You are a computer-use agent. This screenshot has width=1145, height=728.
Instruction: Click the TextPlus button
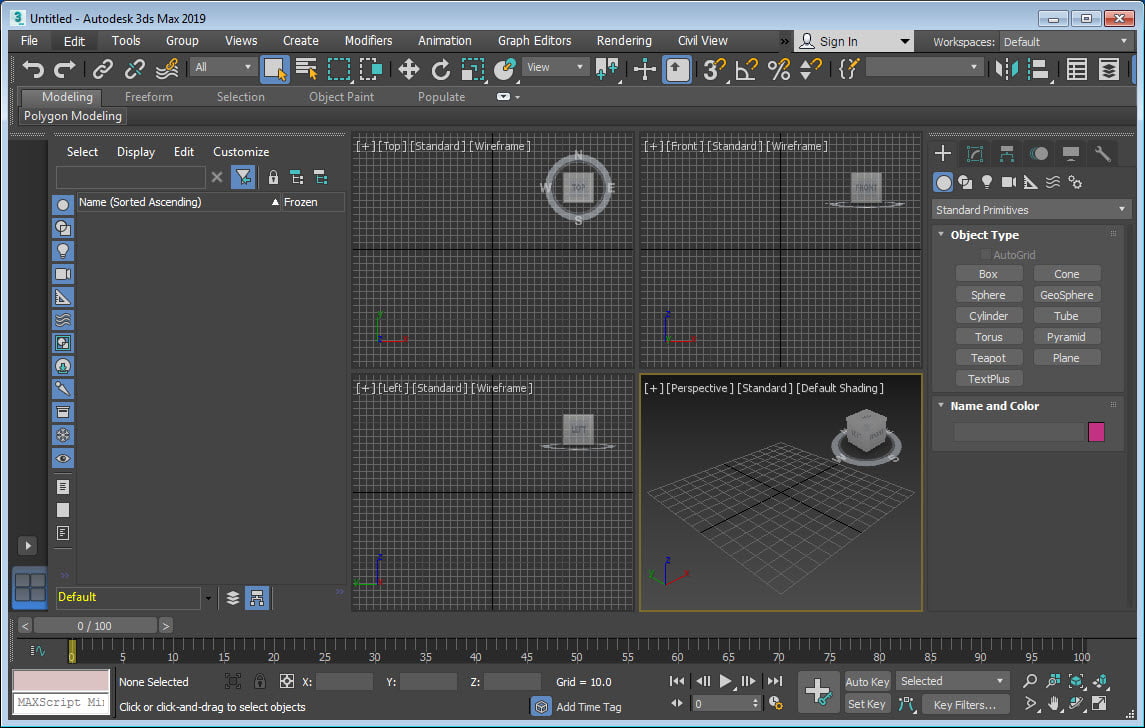click(x=988, y=379)
